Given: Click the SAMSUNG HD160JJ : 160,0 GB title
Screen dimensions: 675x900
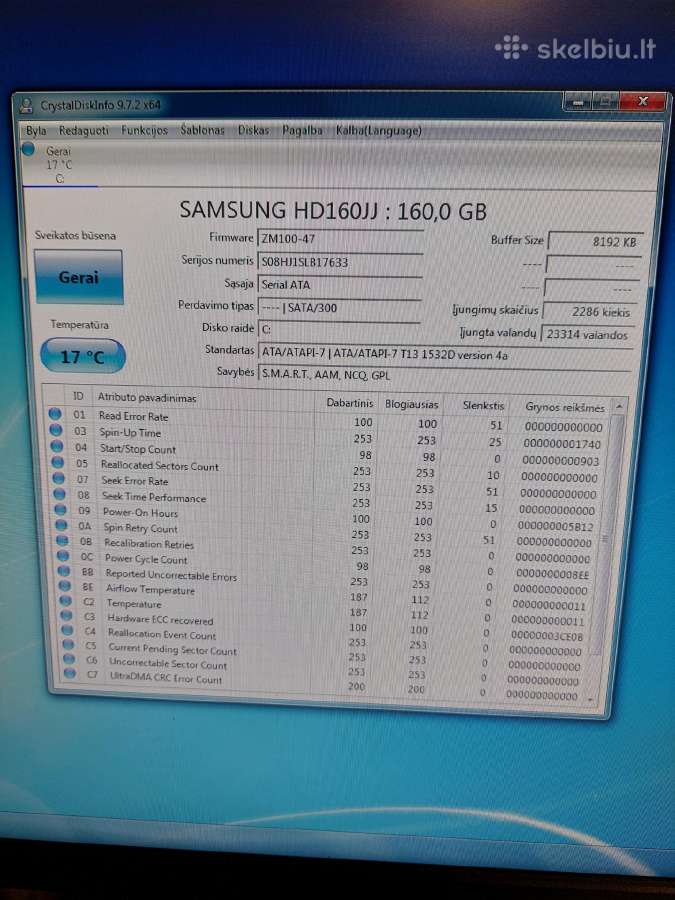Looking at the screenshot, I should pos(333,211).
